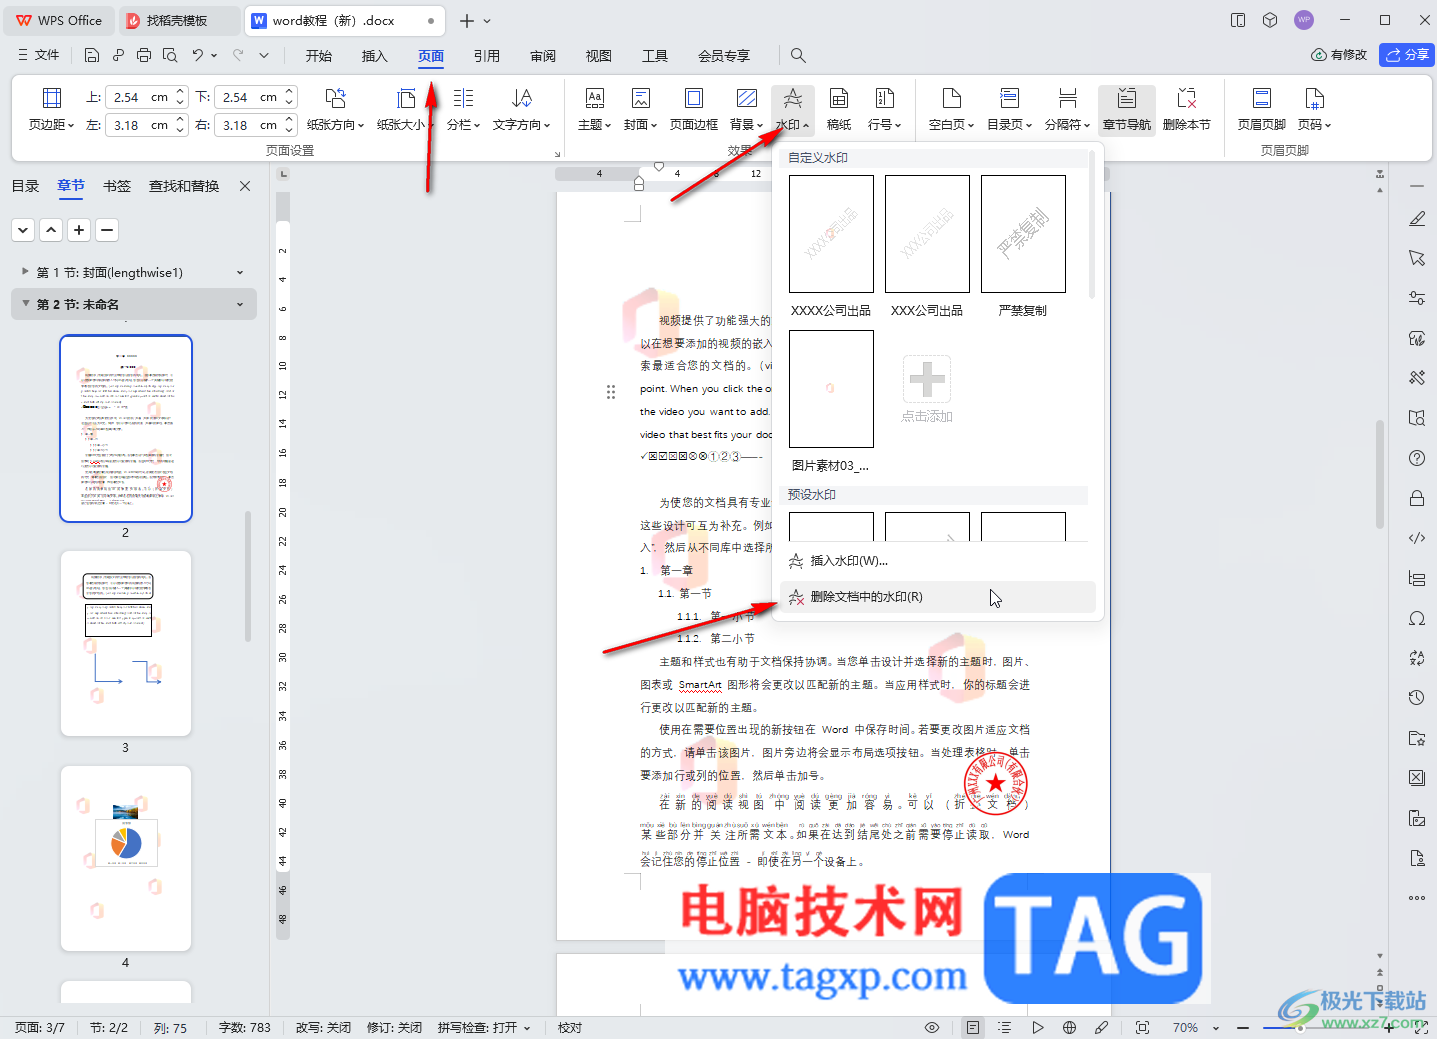Open the Theme gallery
The height and width of the screenshot is (1039, 1437).
pos(594,109)
